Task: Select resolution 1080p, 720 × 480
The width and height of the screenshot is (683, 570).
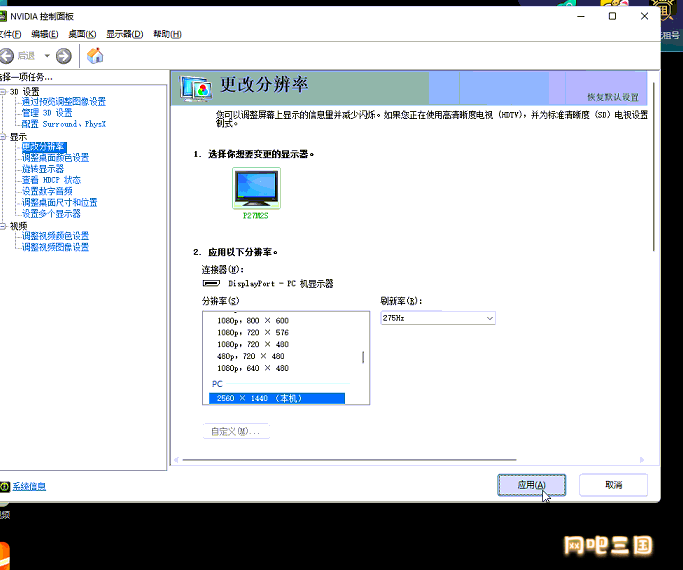Action: click(253, 344)
